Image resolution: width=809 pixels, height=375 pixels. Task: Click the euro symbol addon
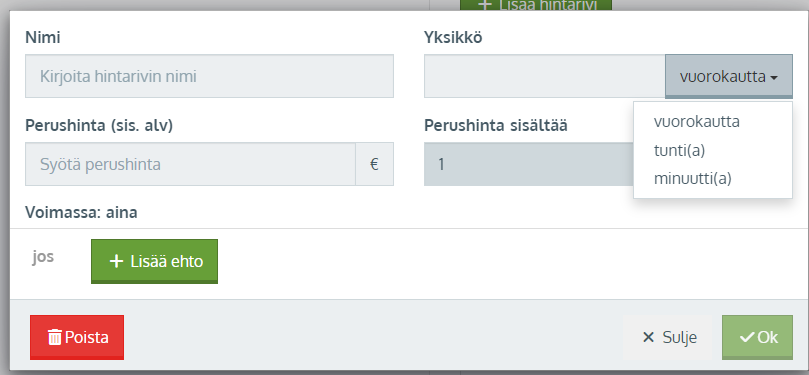[375, 164]
